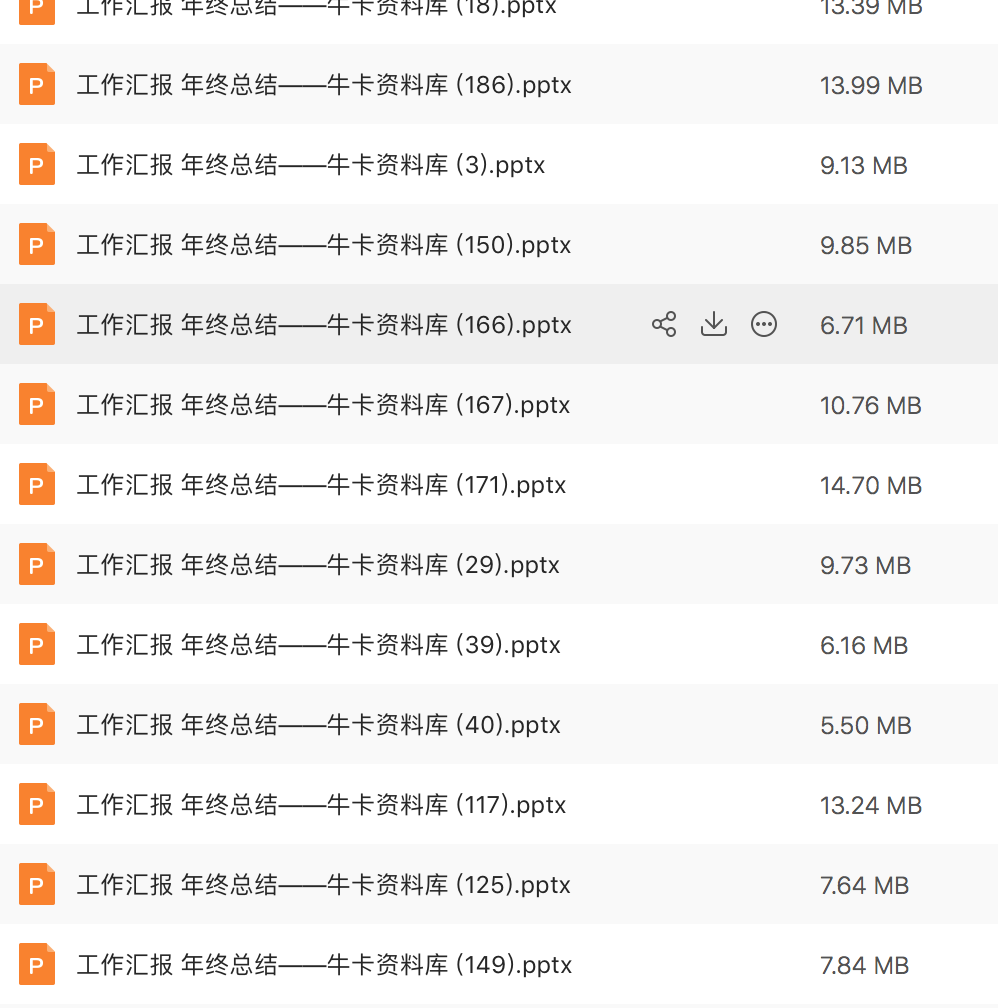Image resolution: width=998 pixels, height=1008 pixels.
Task: Click the icon of file (29).pptx
Action: 37,564
